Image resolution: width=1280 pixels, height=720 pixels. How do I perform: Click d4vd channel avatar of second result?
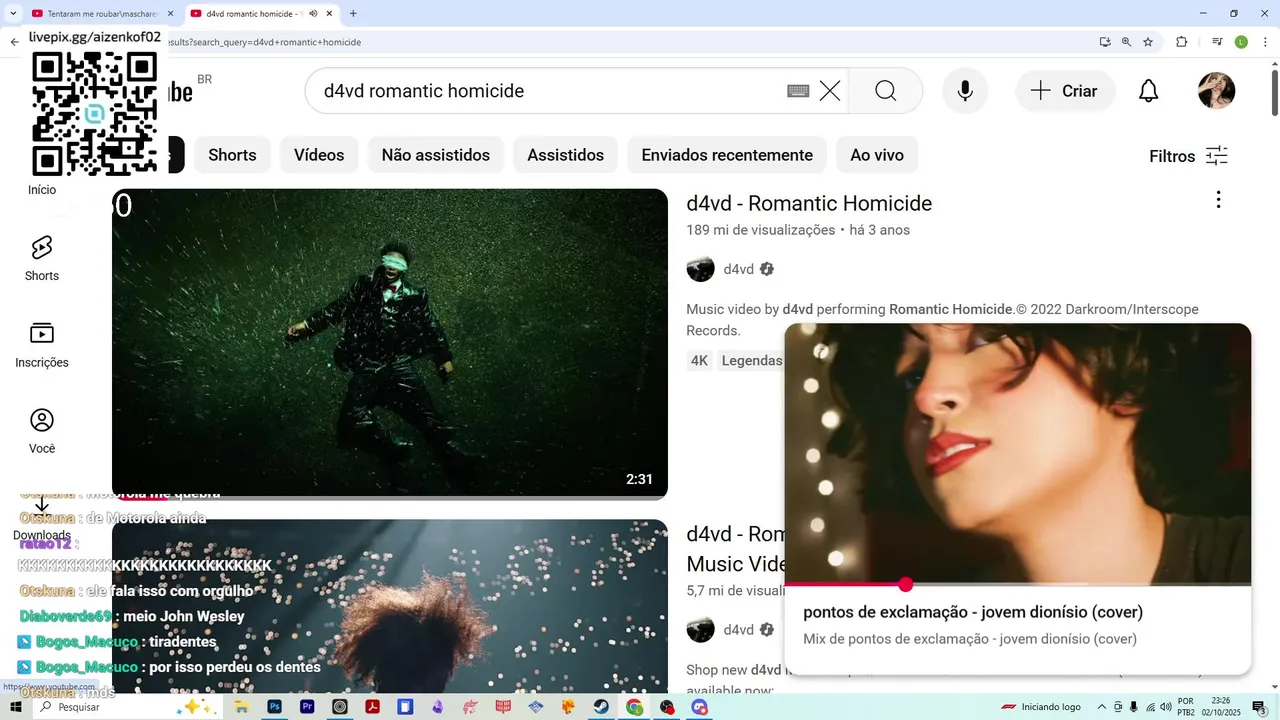[700, 630]
